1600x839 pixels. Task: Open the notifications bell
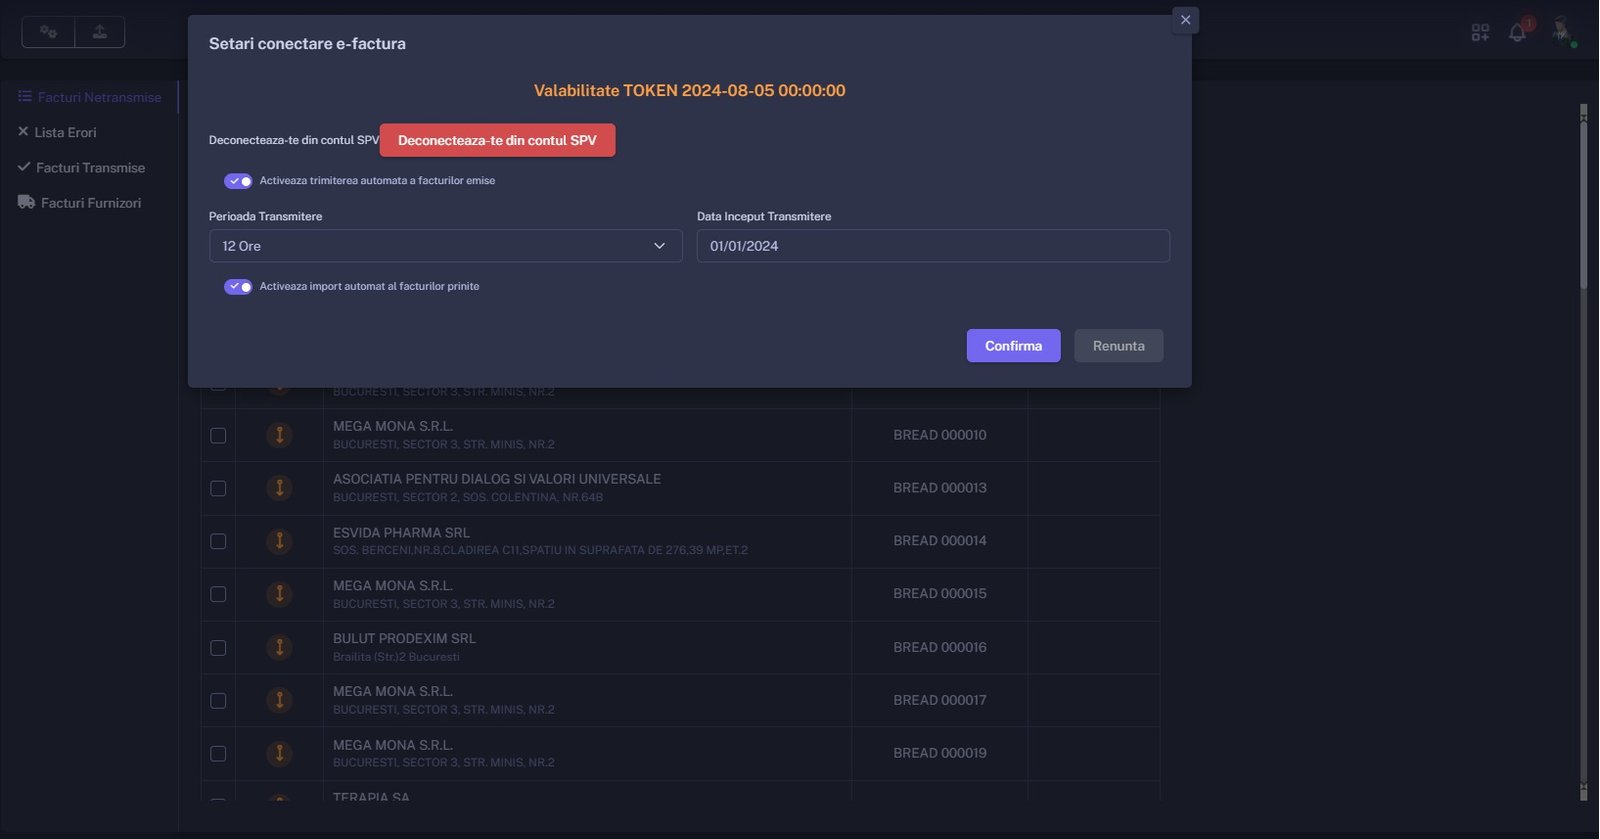(1517, 32)
